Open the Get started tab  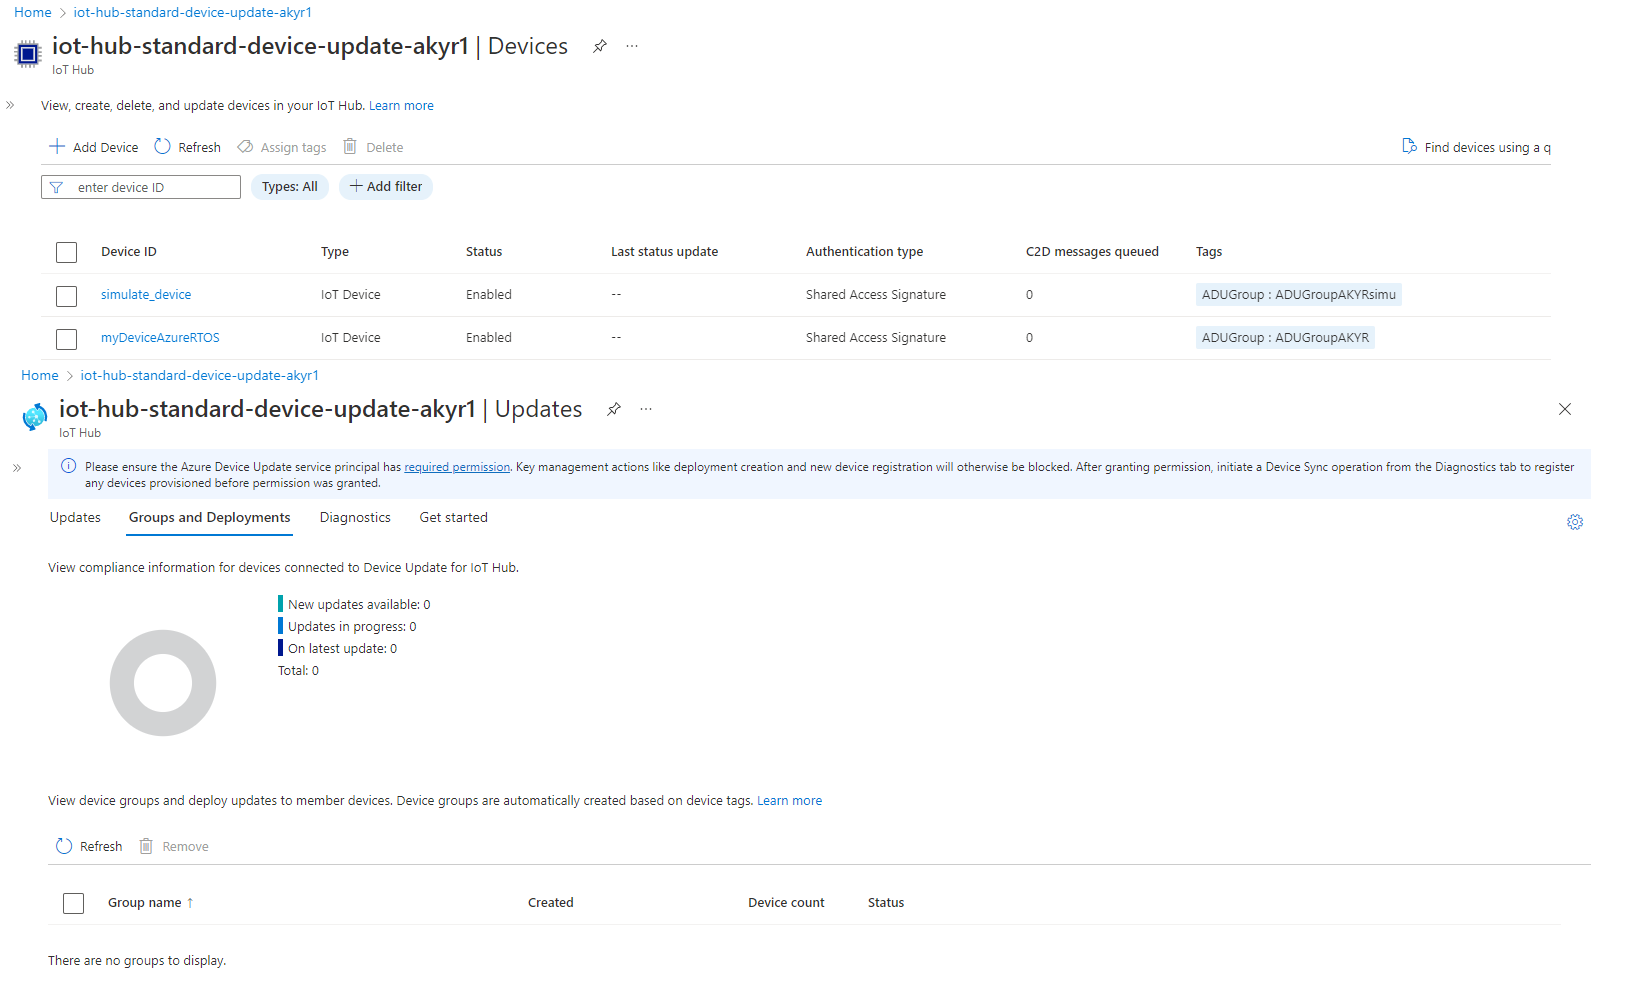coord(453,517)
